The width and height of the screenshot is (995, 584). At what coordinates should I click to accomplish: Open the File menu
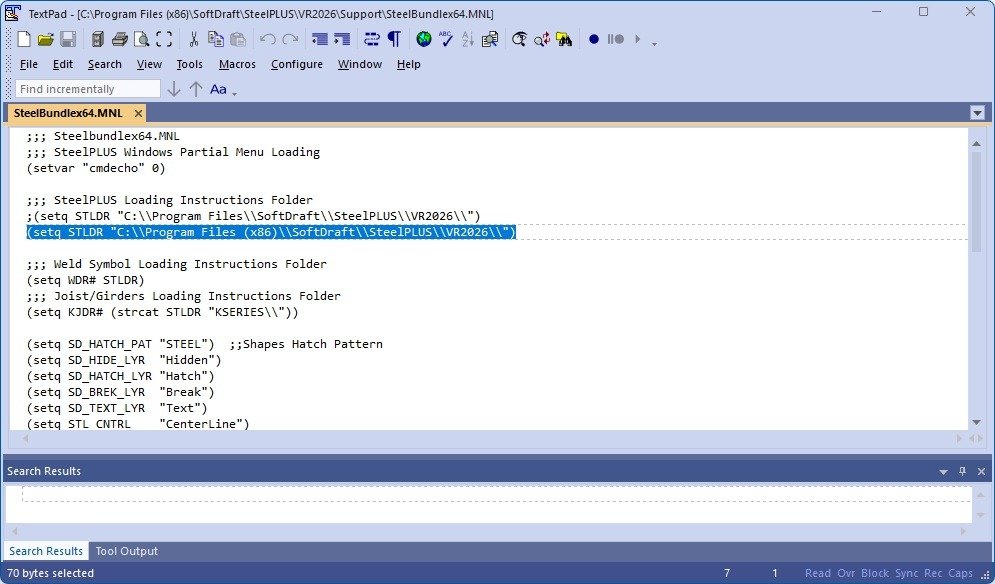pyautogui.click(x=29, y=64)
